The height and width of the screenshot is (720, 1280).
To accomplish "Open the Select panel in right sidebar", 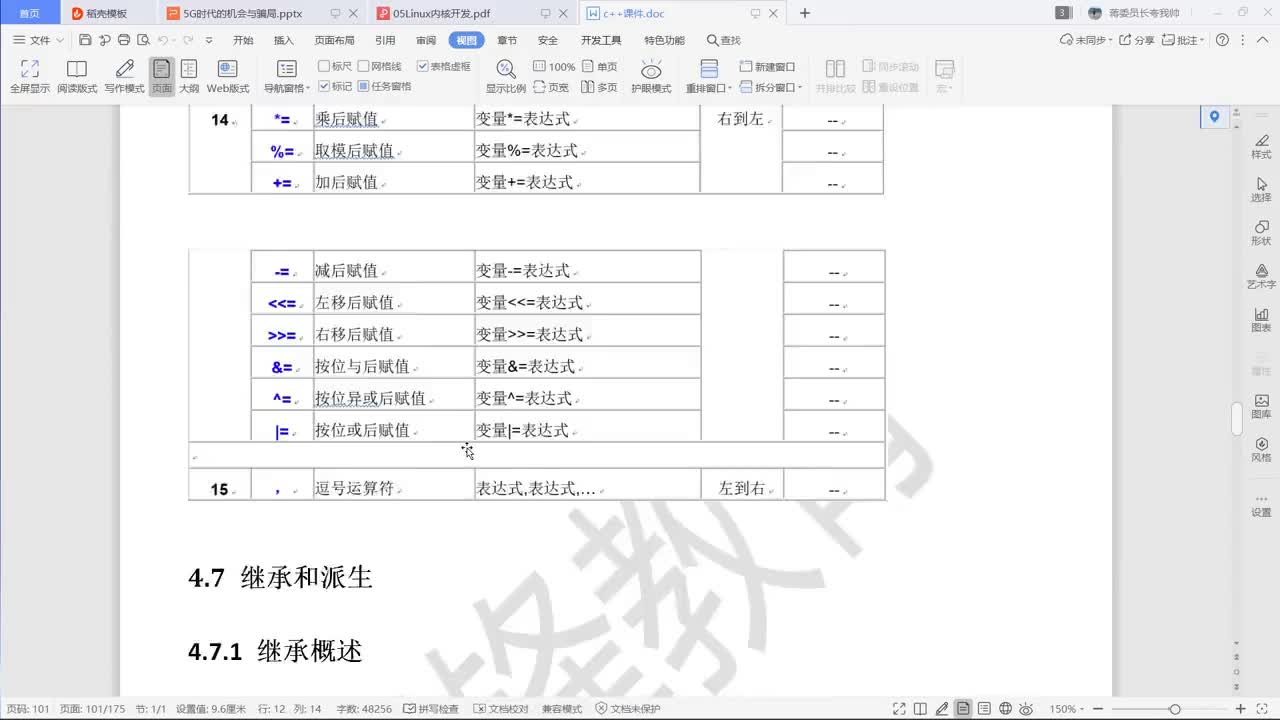I will point(1261,189).
